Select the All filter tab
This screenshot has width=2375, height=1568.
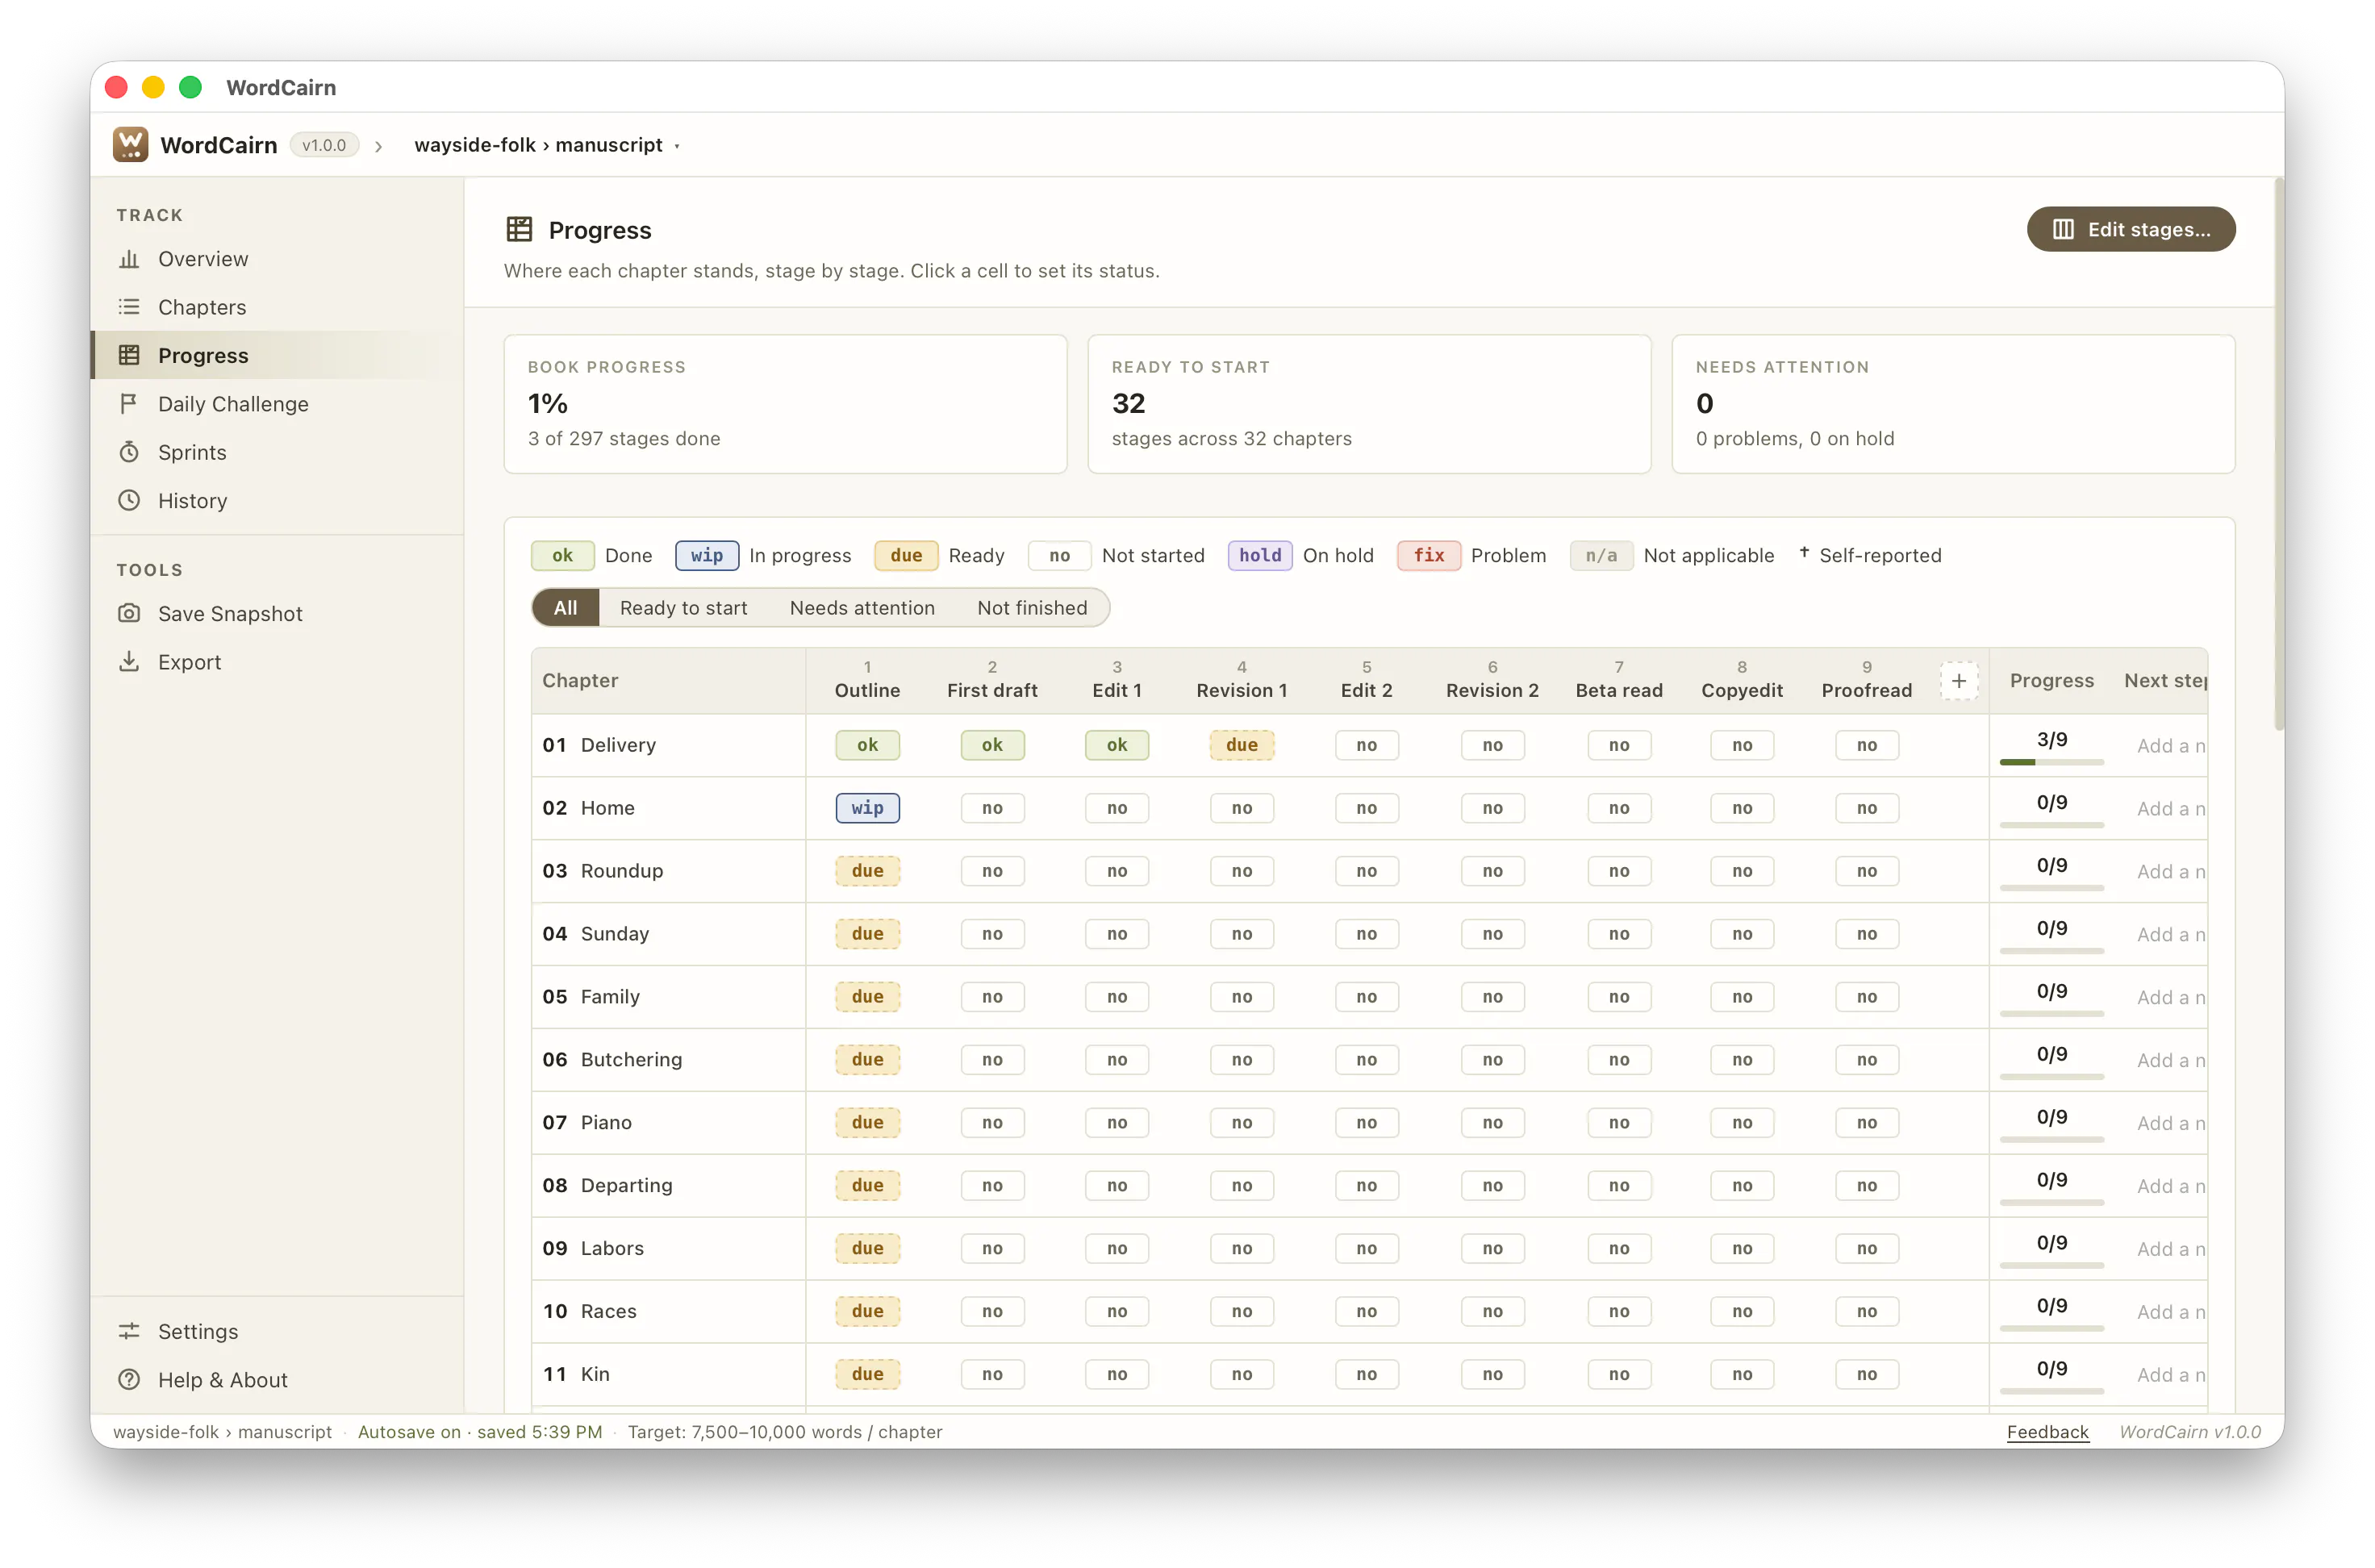(x=565, y=608)
